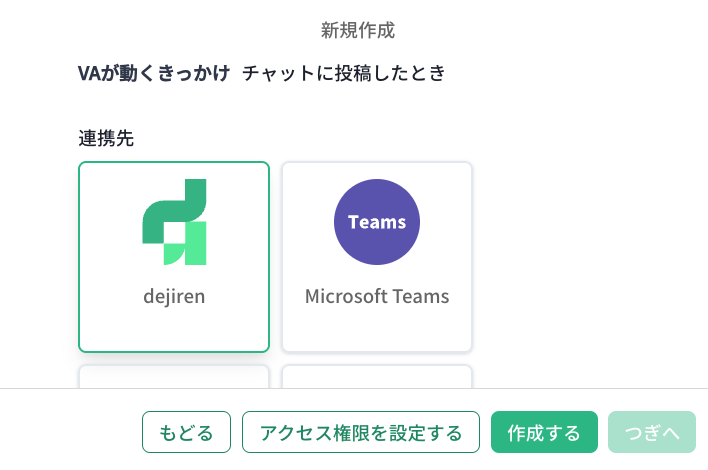
Task: Click the チャットに投稿したとき trigger text
Action: pyautogui.click(x=344, y=73)
